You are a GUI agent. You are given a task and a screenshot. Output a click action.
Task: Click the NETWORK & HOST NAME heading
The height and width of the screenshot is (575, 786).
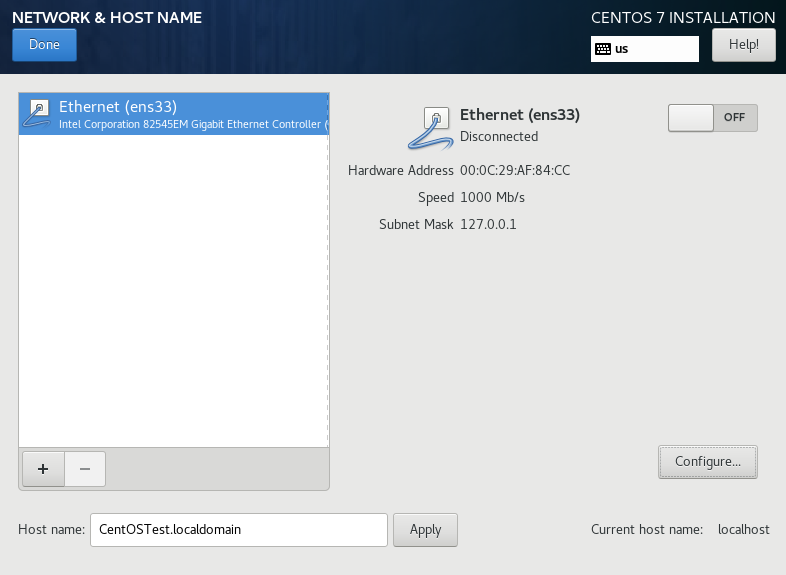(107, 18)
